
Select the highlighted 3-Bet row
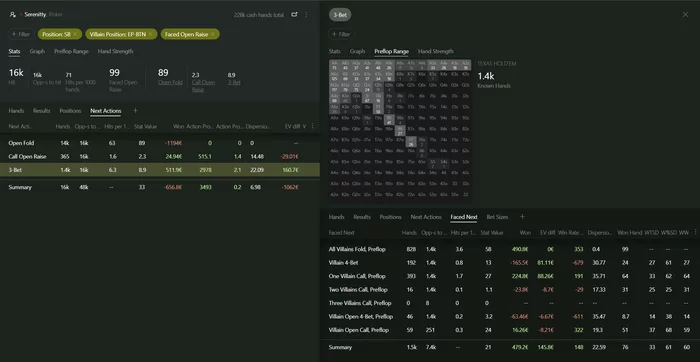160,170
